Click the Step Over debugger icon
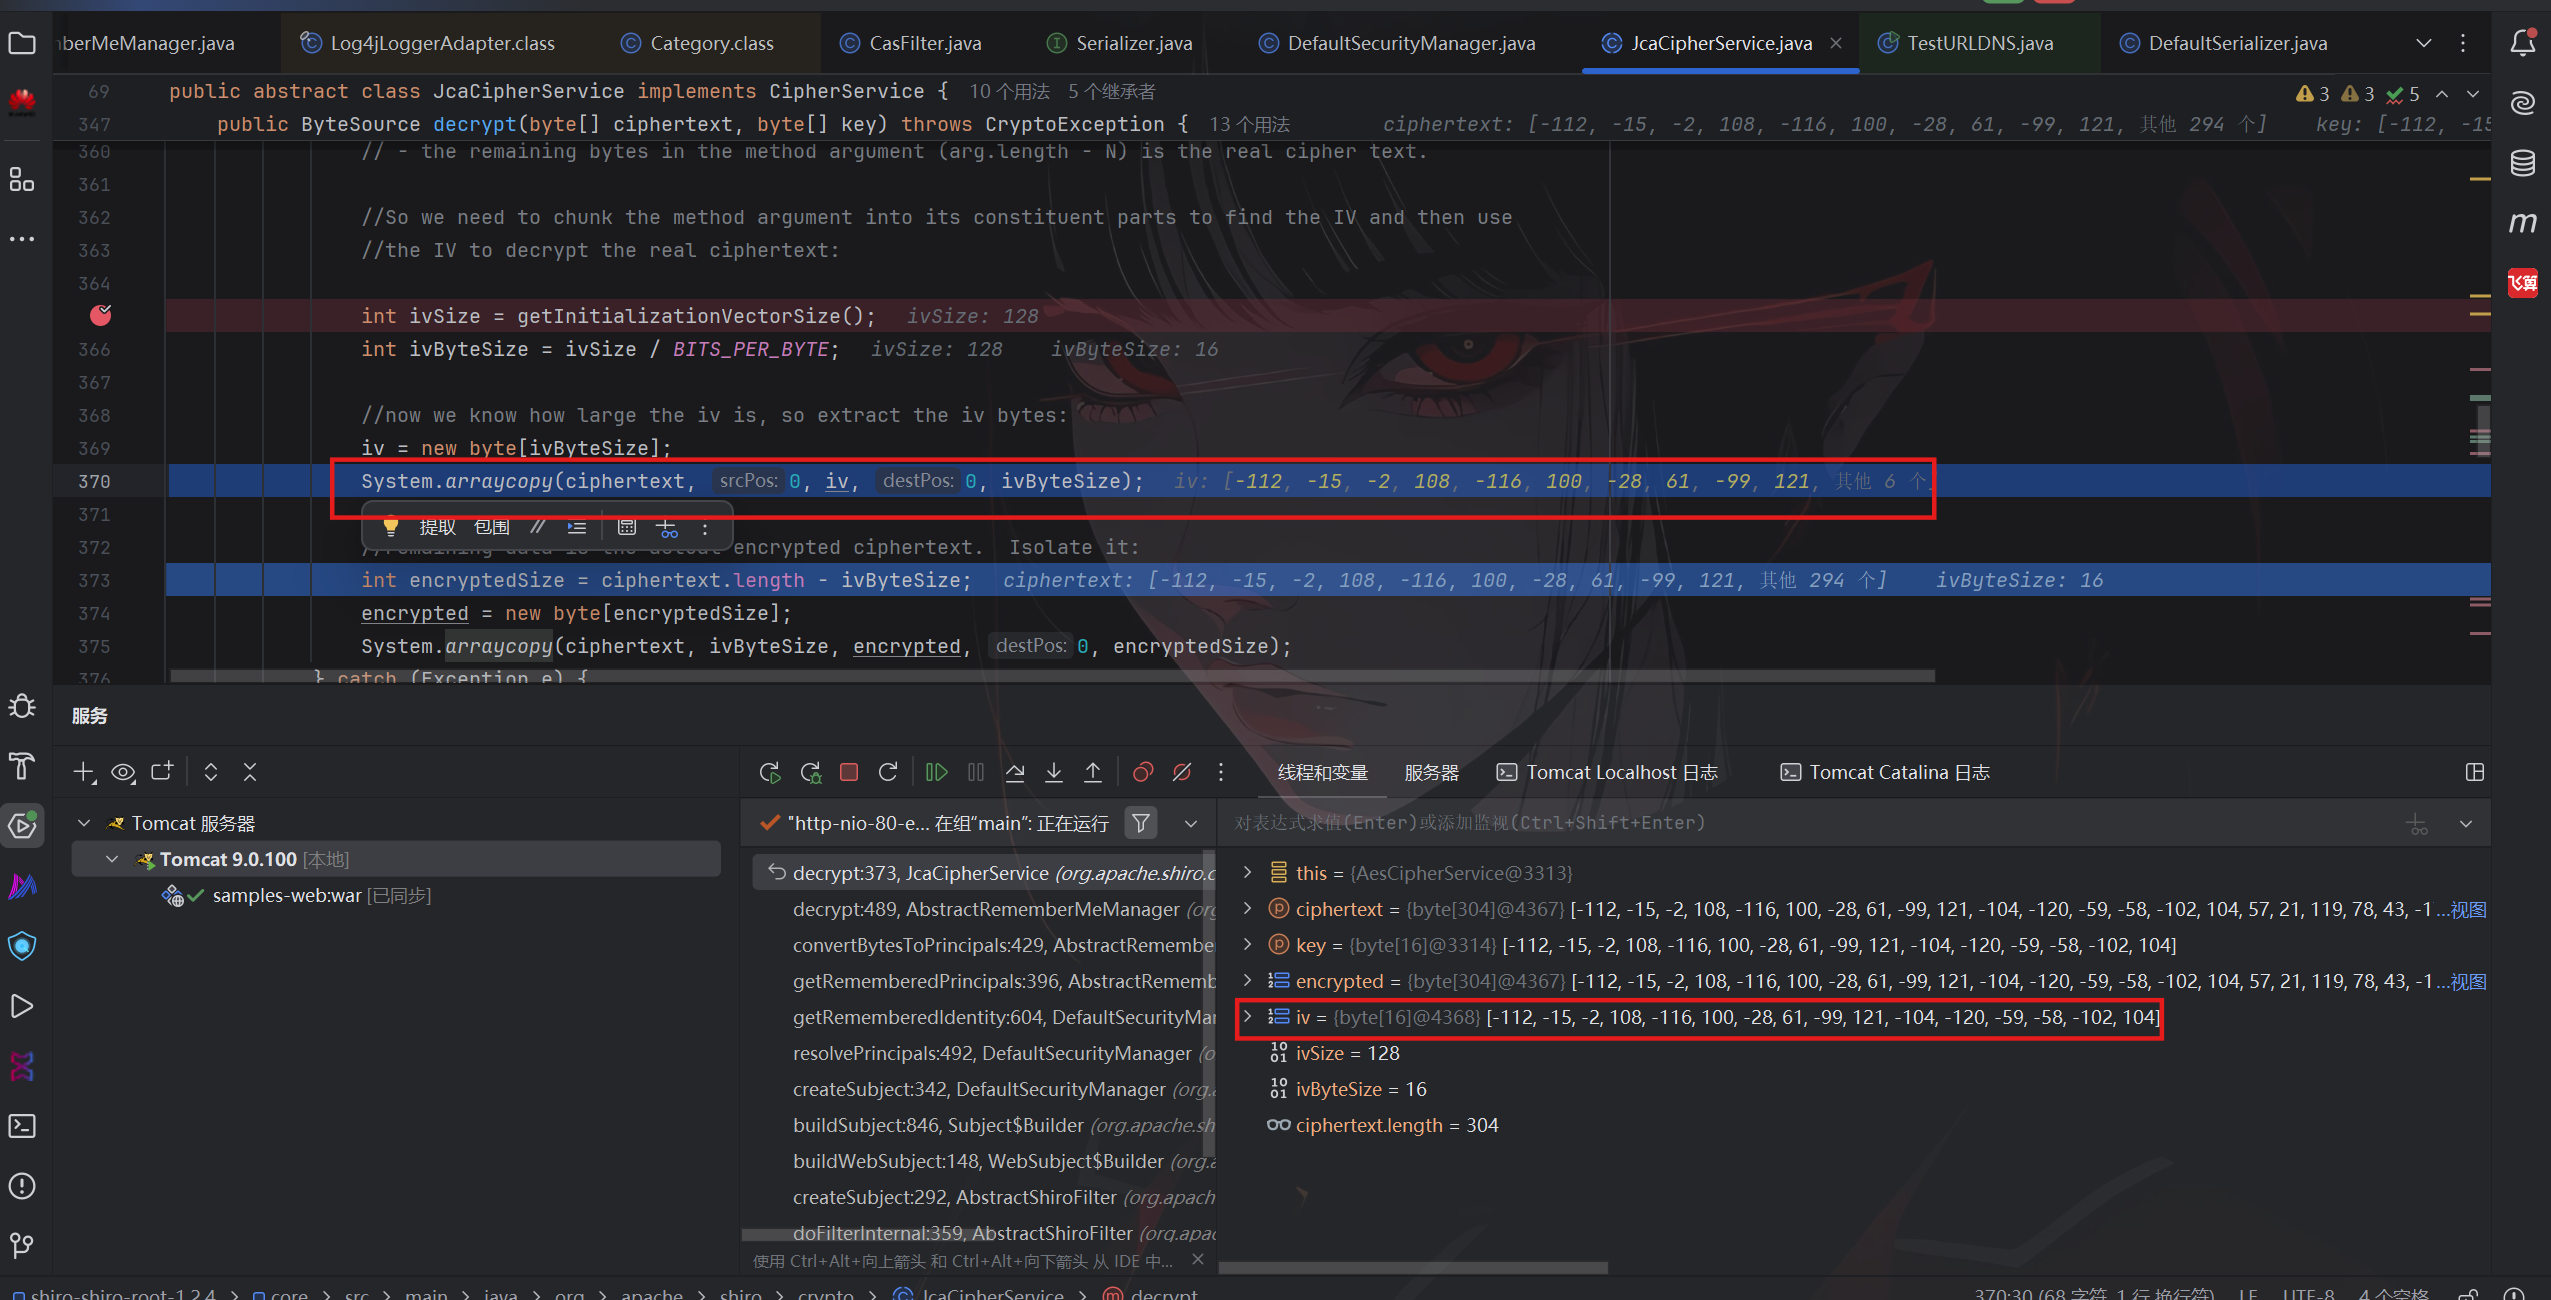The width and height of the screenshot is (2551, 1300). pyautogui.click(x=1015, y=772)
